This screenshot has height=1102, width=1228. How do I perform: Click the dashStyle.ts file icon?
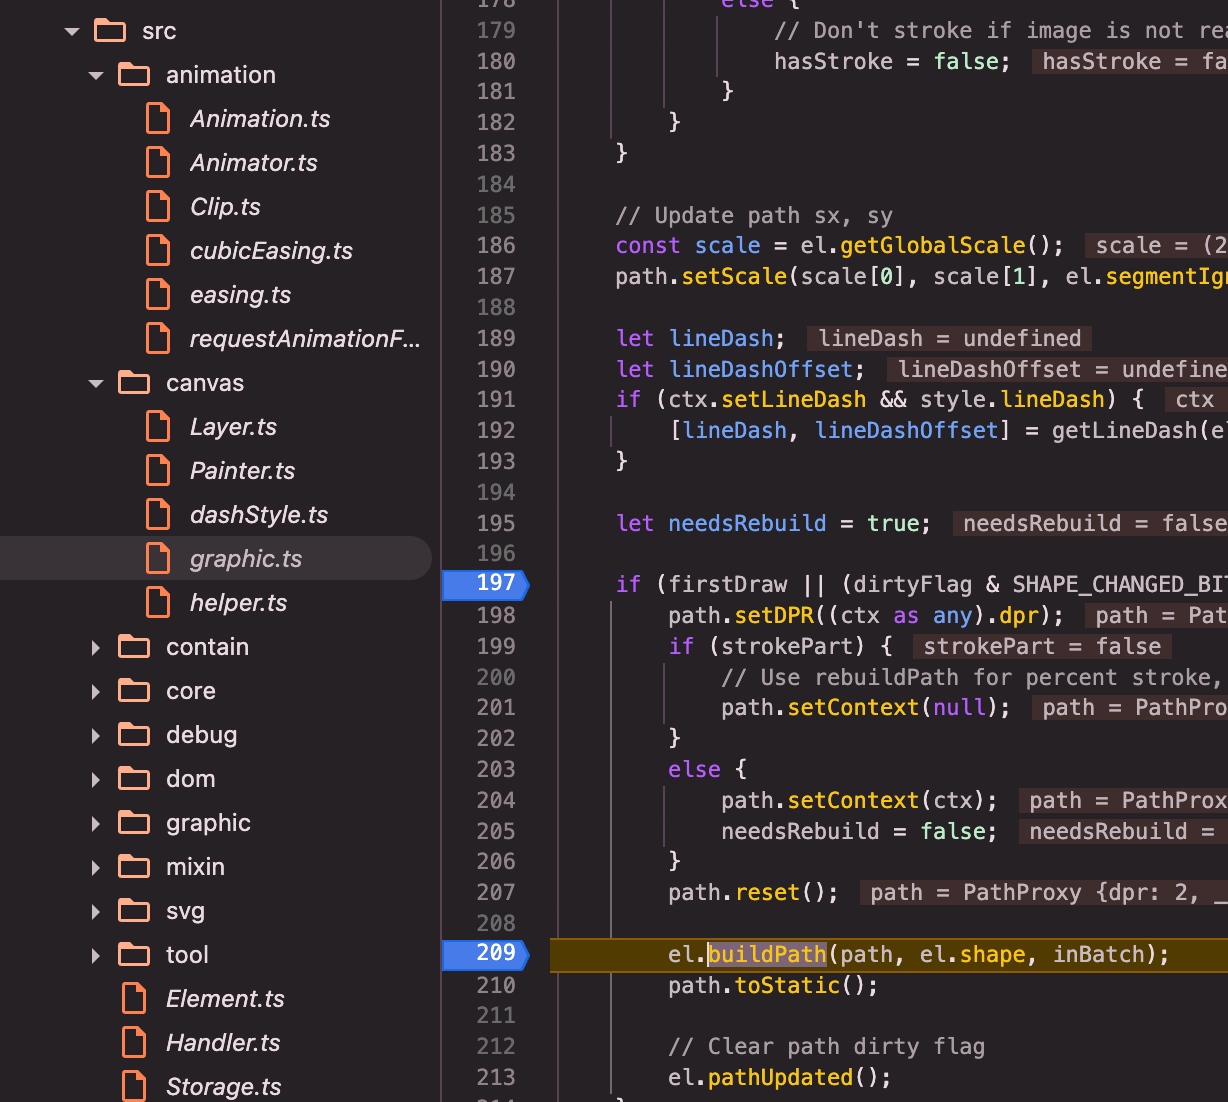(158, 515)
